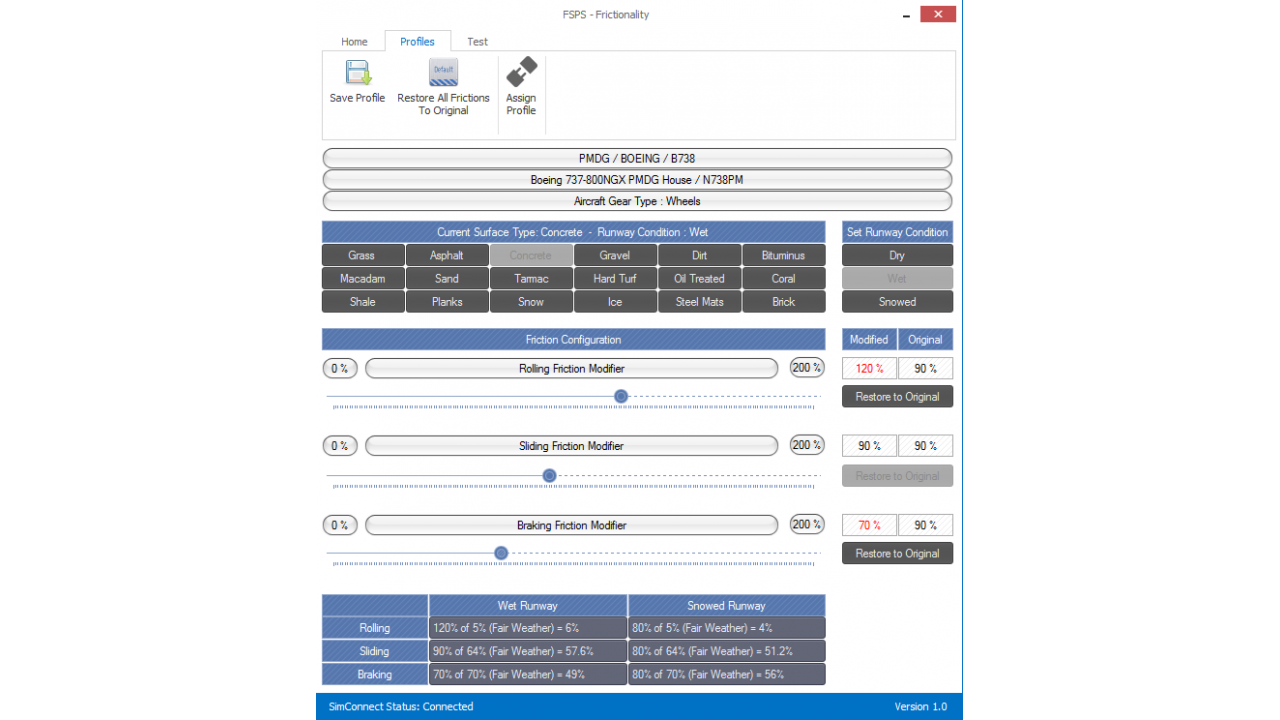Viewport: 1280px width, 720px height.
Task: Click the '80% of 70% (Fair Weather) = 56%' cell
Action: pos(726,674)
